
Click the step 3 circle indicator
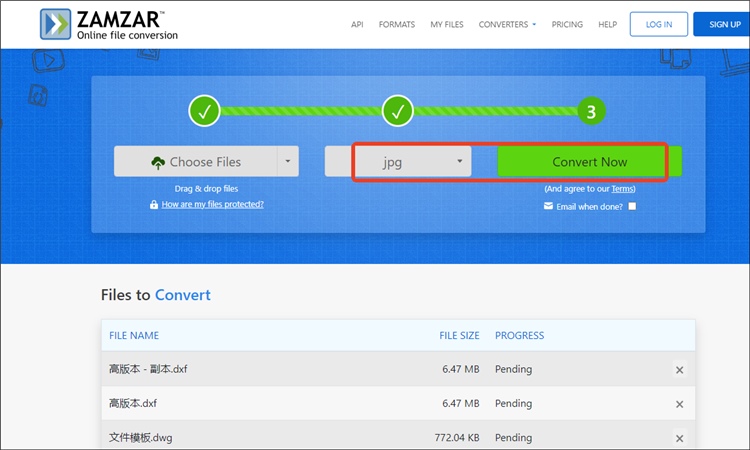tap(590, 111)
